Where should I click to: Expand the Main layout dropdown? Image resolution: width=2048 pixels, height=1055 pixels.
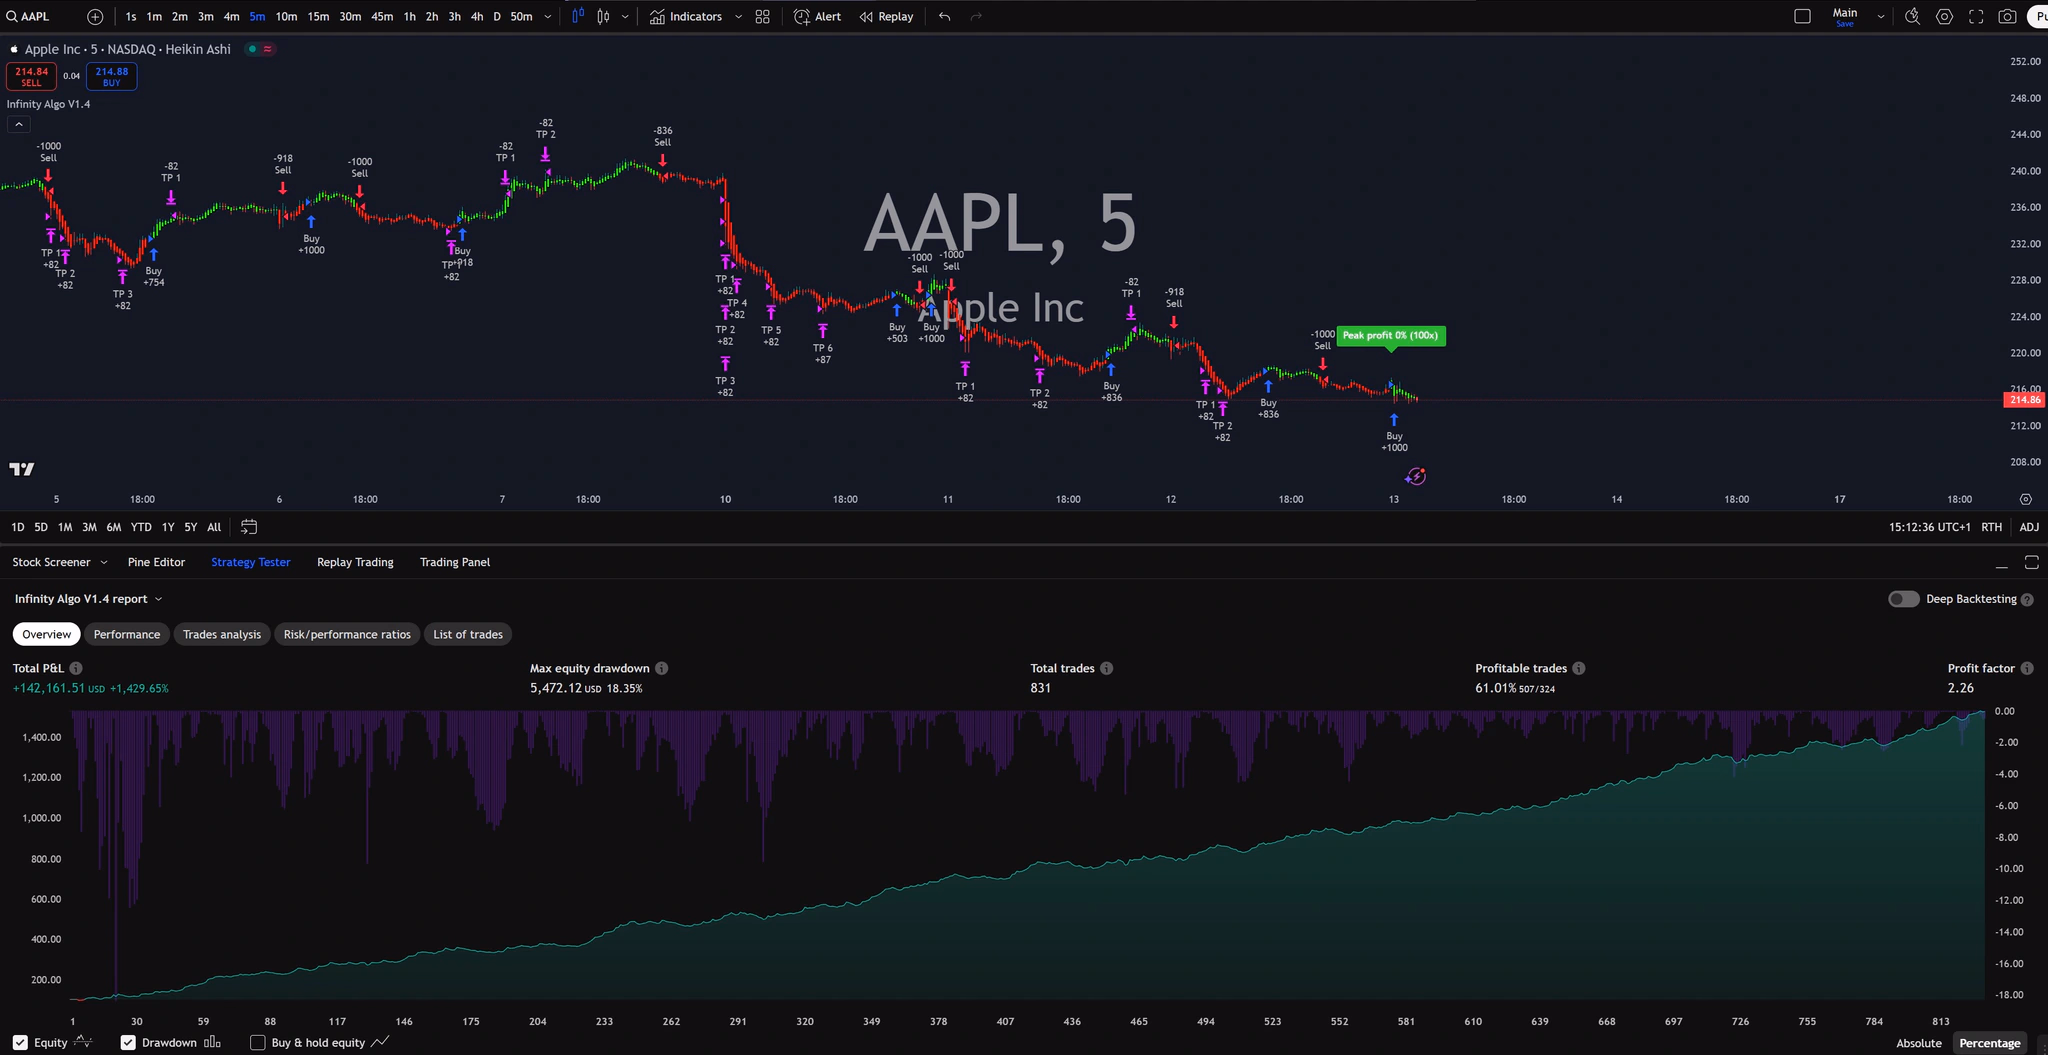click(1880, 16)
